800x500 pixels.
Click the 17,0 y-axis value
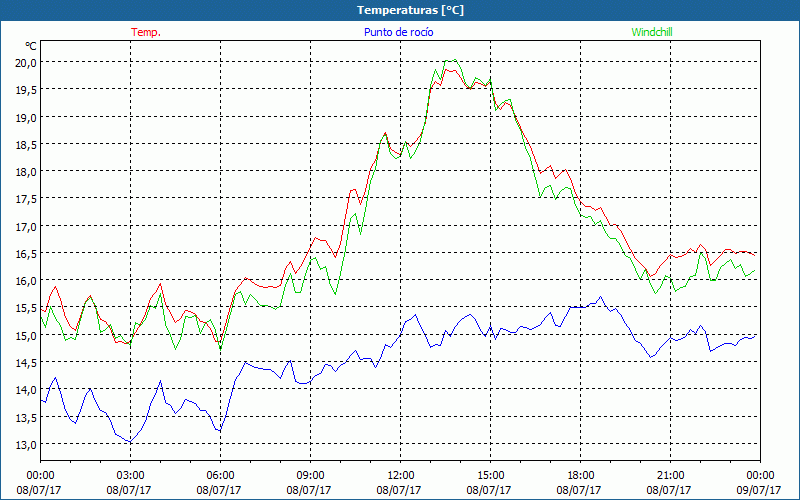click(x=26, y=227)
